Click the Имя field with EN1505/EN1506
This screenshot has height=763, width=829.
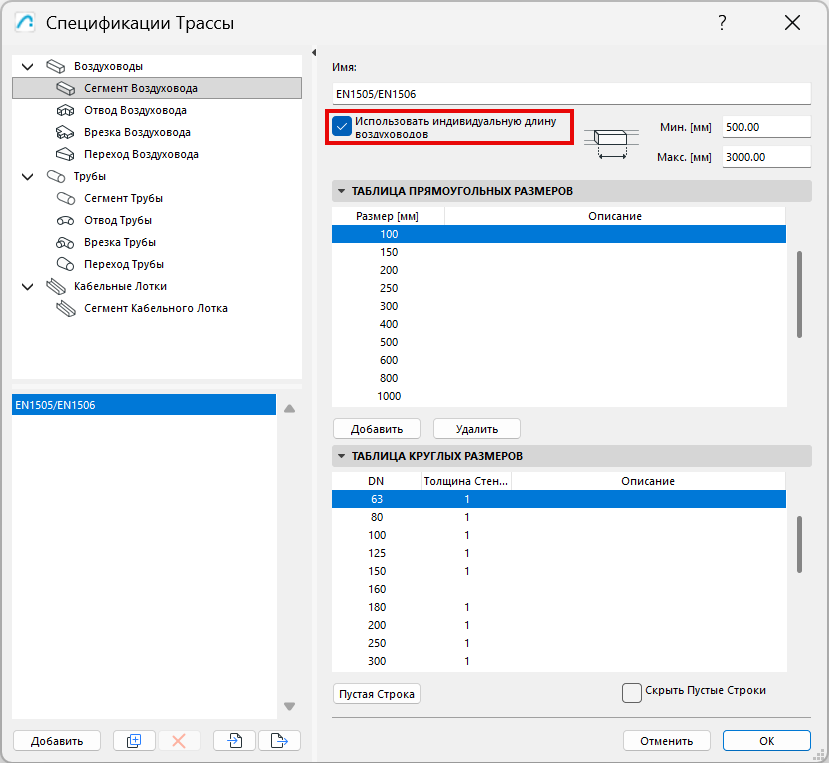[572, 94]
